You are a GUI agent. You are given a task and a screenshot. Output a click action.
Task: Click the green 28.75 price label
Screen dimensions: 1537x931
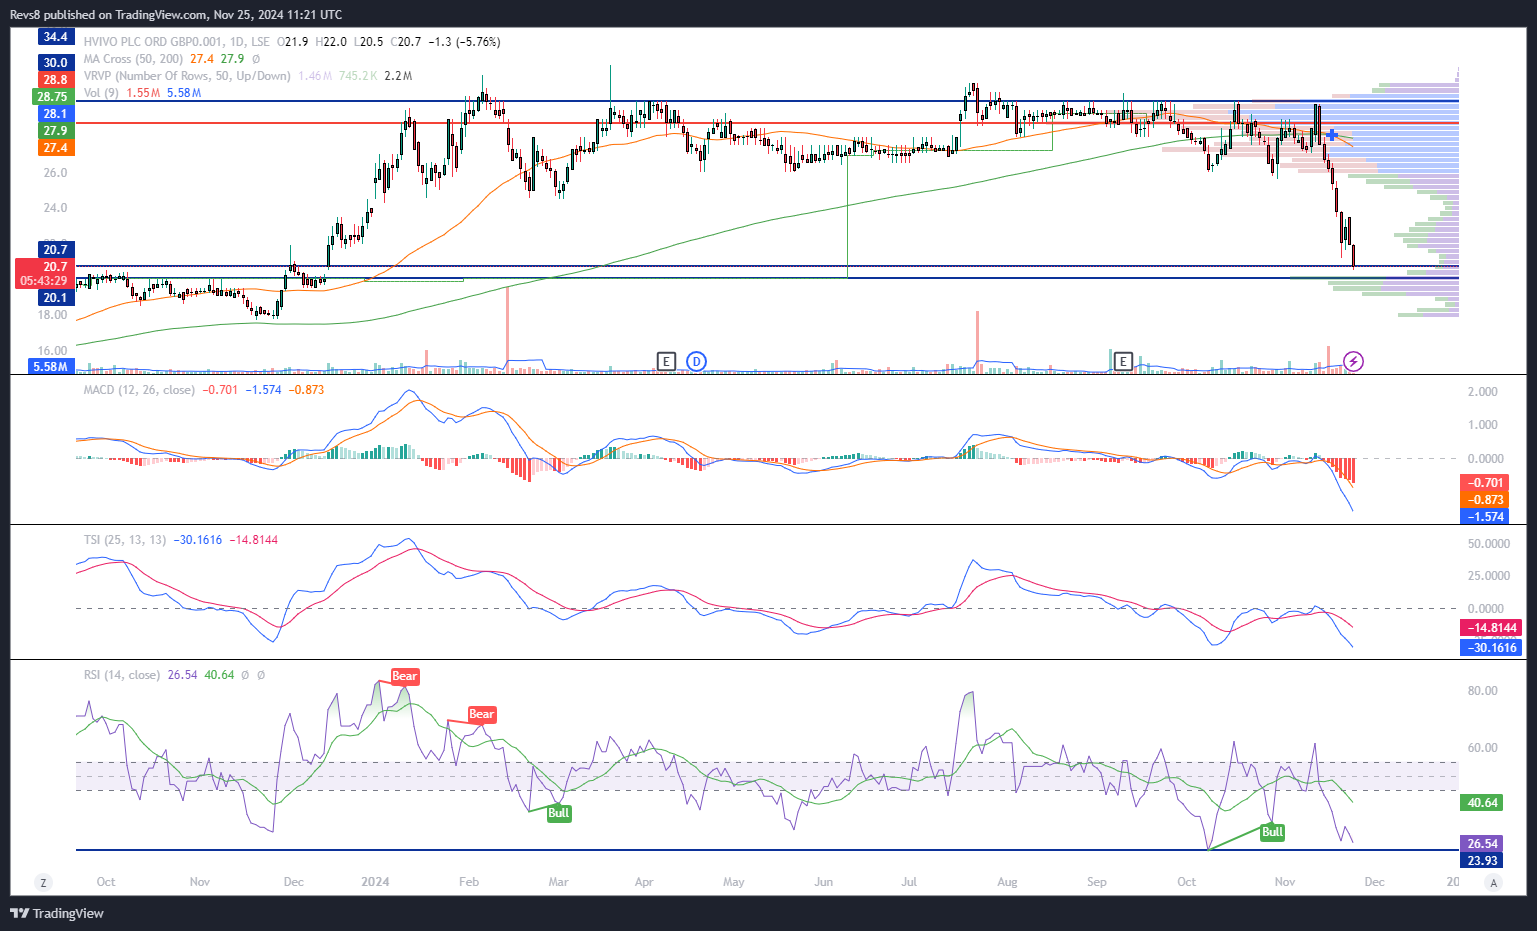tap(52, 97)
